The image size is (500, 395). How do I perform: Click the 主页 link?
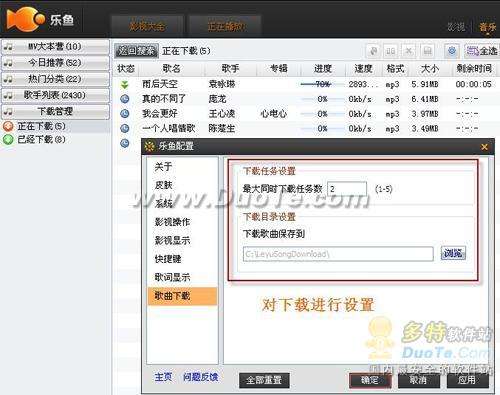(163, 377)
